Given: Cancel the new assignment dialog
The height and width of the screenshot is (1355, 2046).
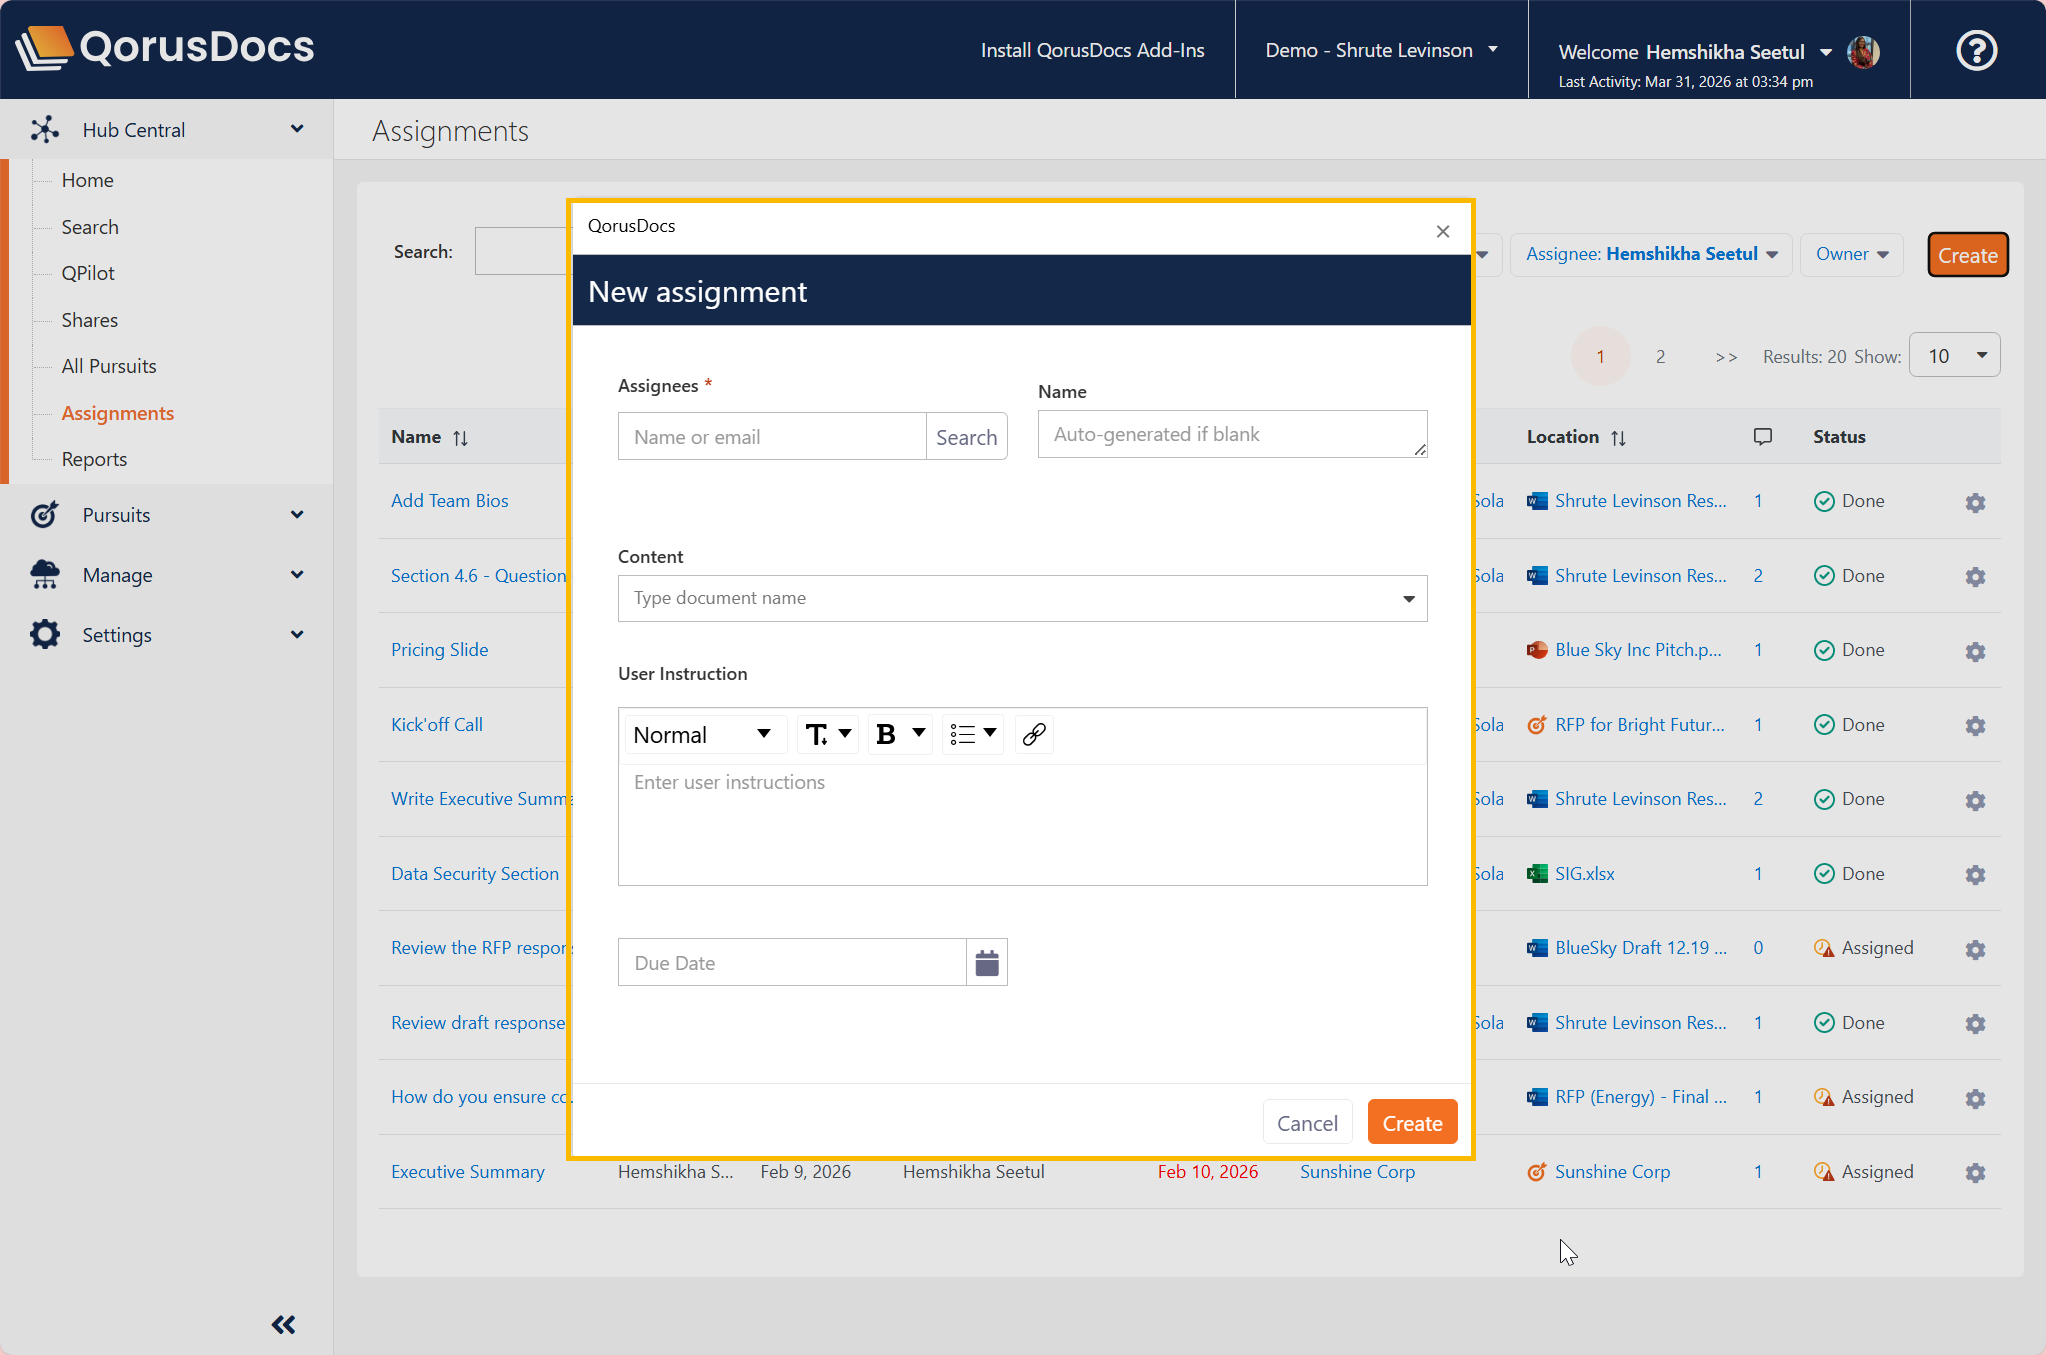Looking at the screenshot, I should click(1306, 1123).
